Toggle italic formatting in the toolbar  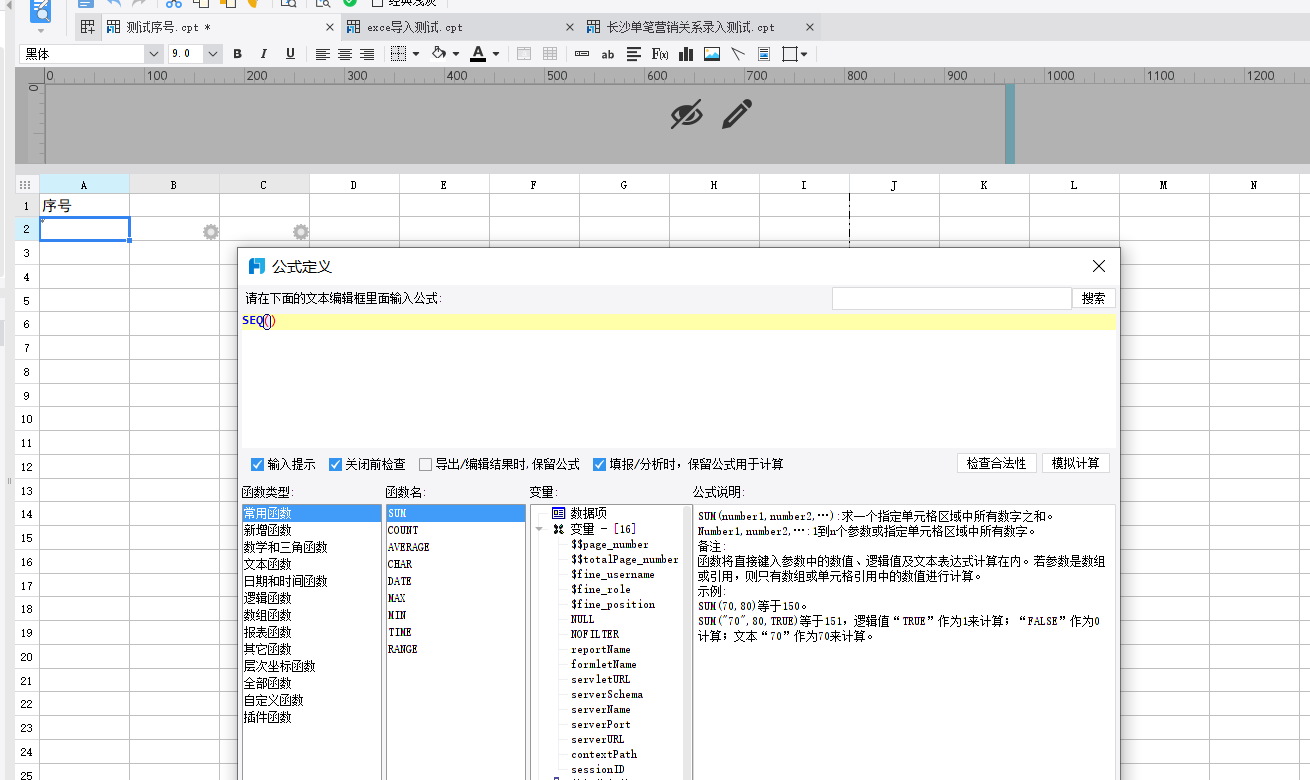pos(264,54)
